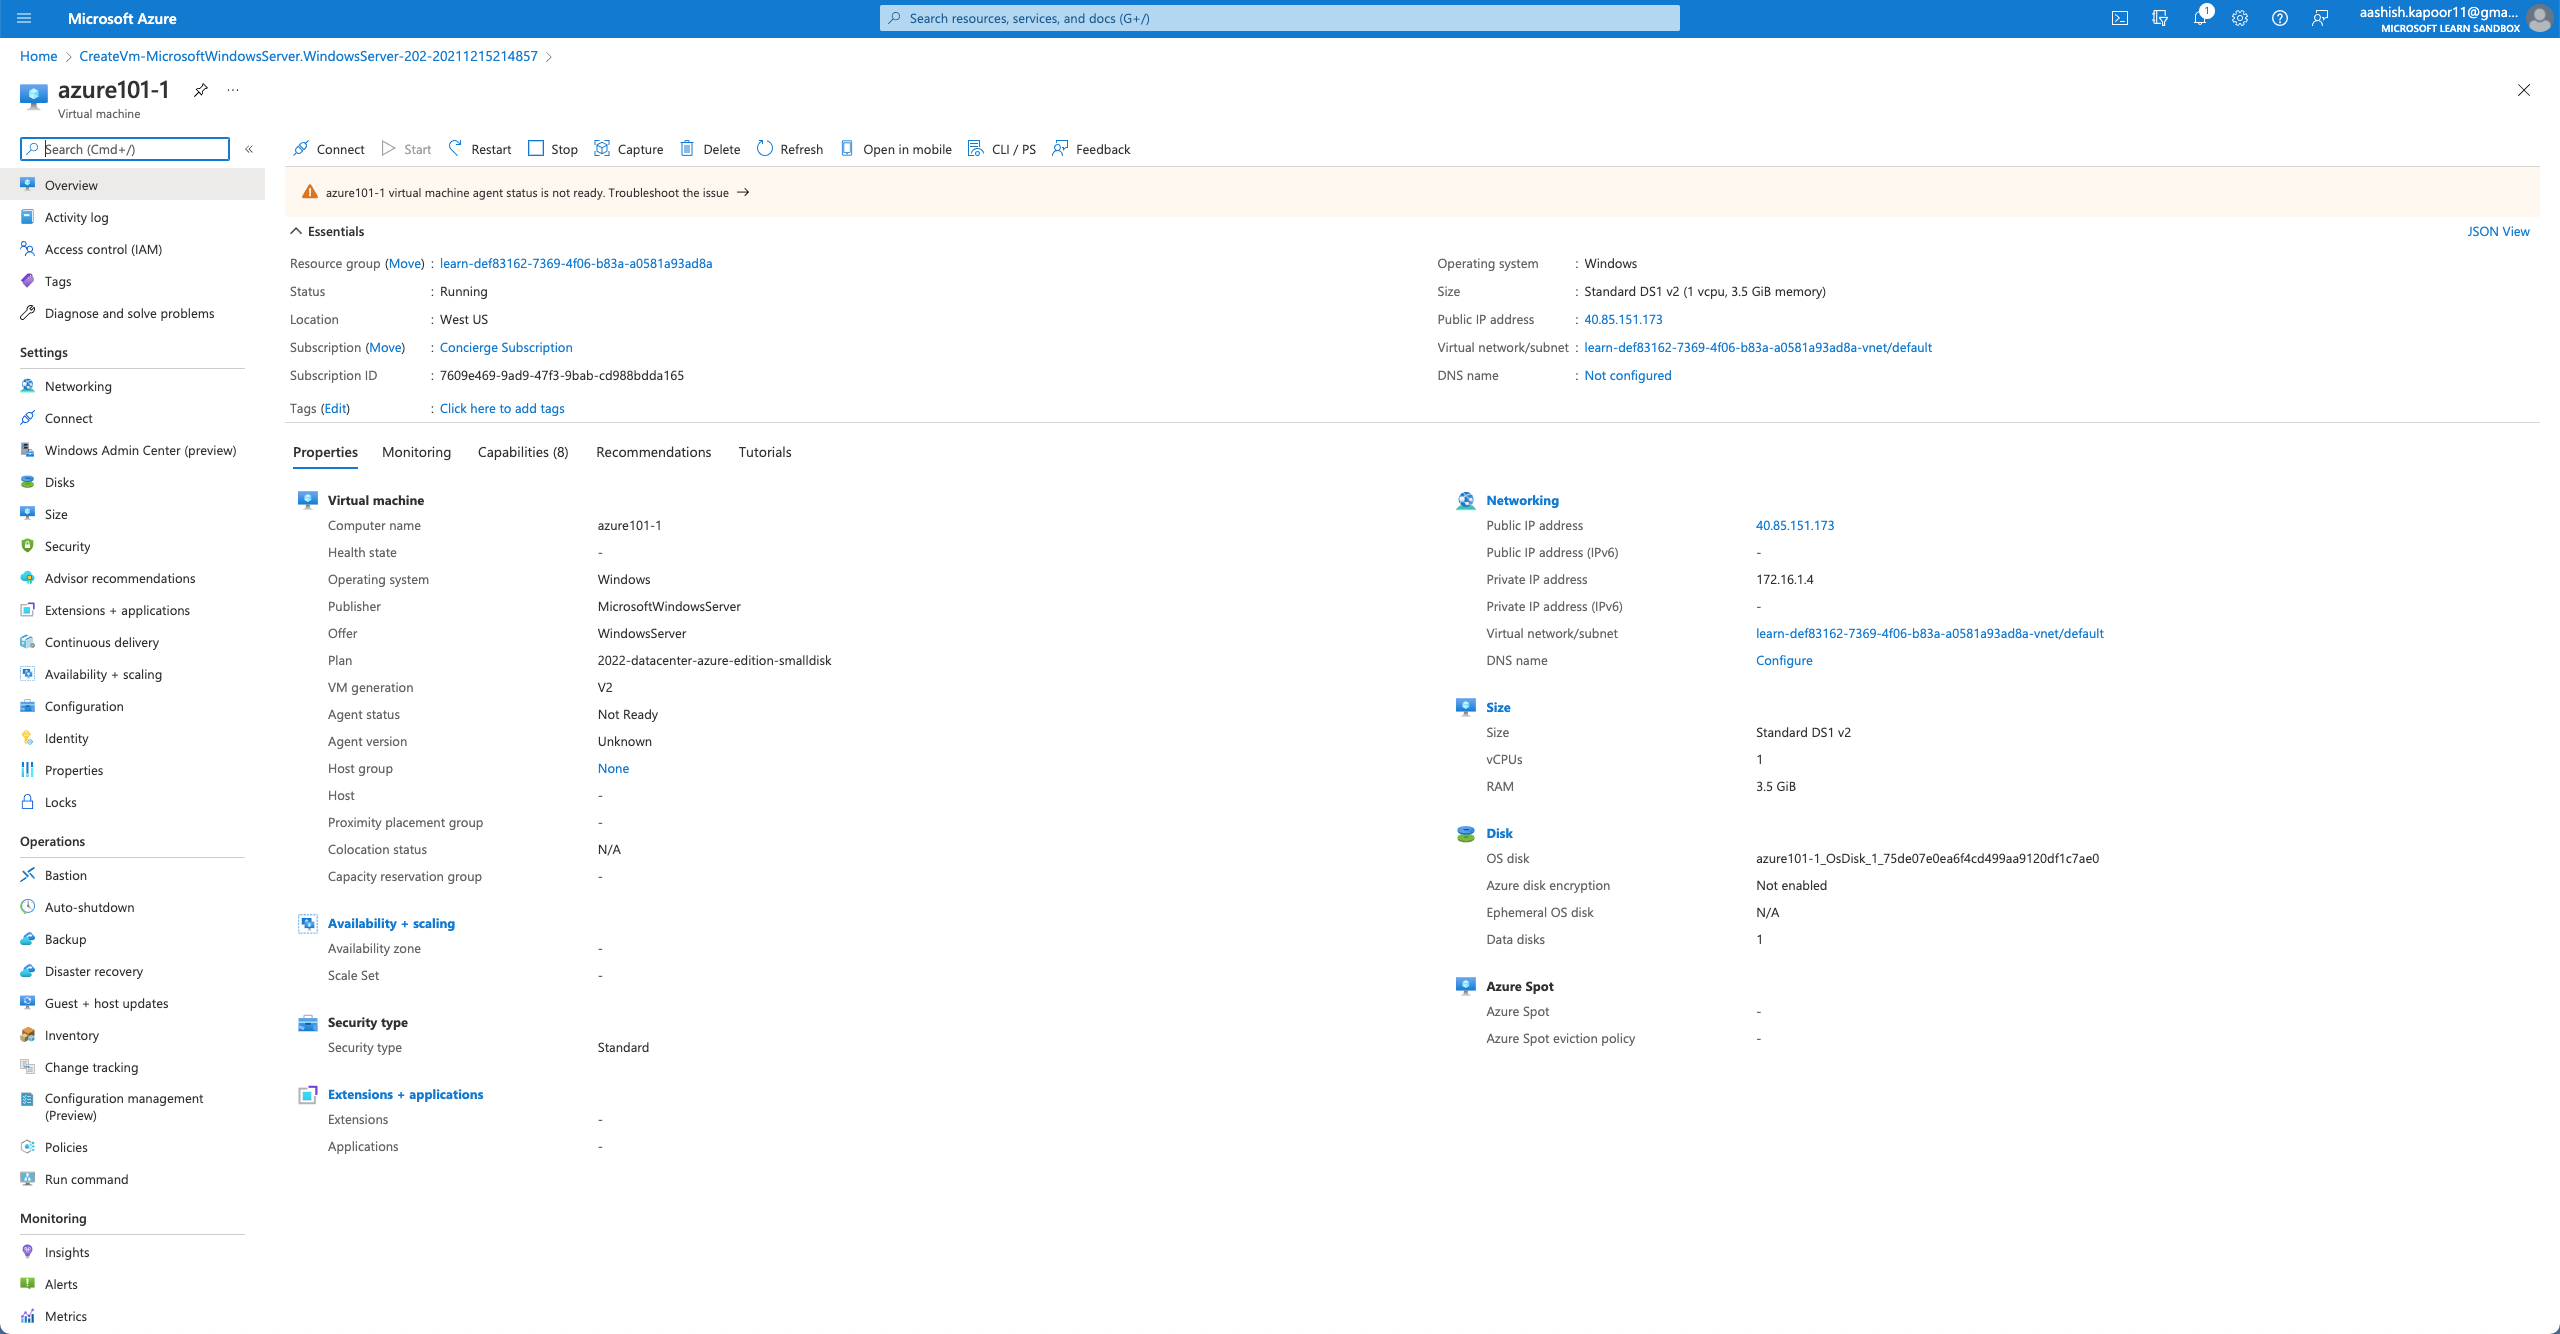
Task: Open the more options ellipsis
Action: pos(233,90)
